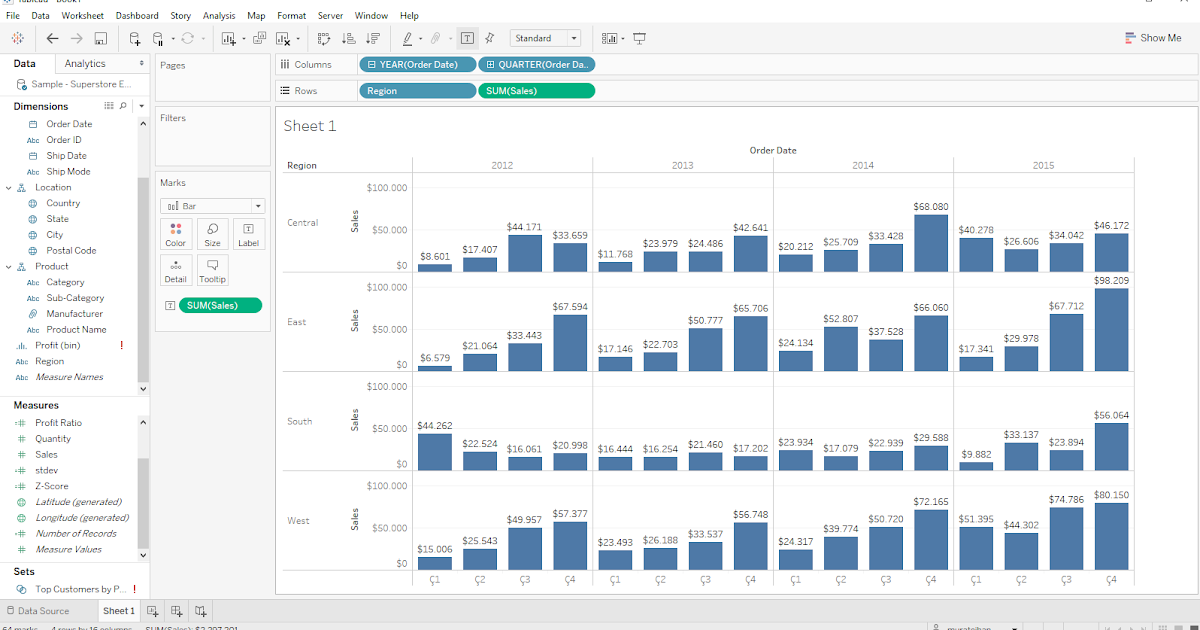The width and height of the screenshot is (1200, 630).
Task: Toggle the Presentation Mode icon
Action: [638, 38]
